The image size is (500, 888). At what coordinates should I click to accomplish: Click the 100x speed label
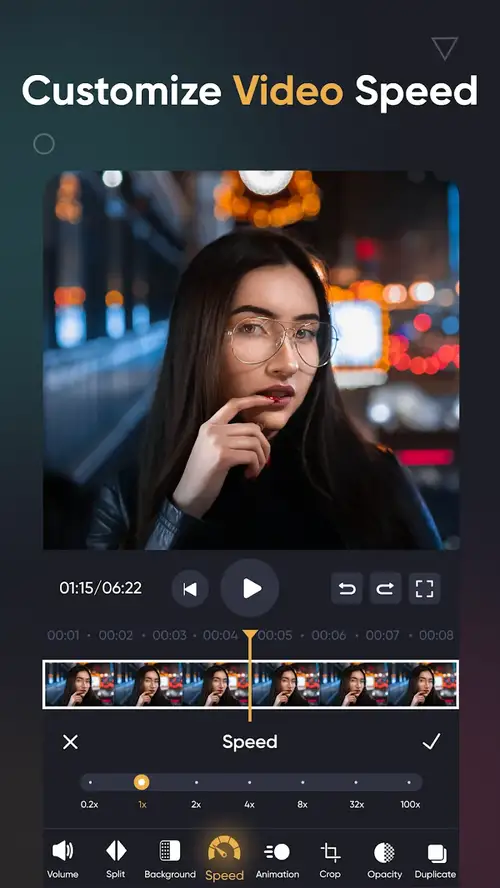[410, 805]
